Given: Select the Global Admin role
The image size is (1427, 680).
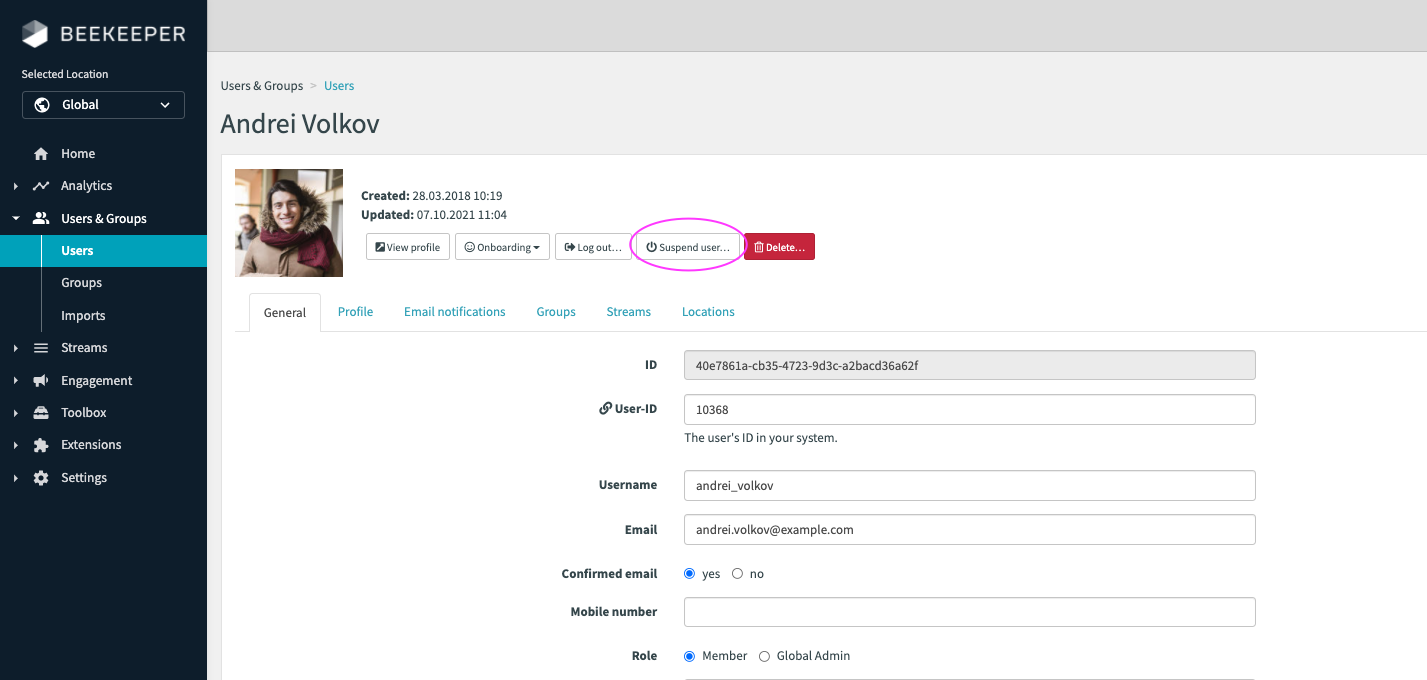Looking at the screenshot, I should click(765, 656).
